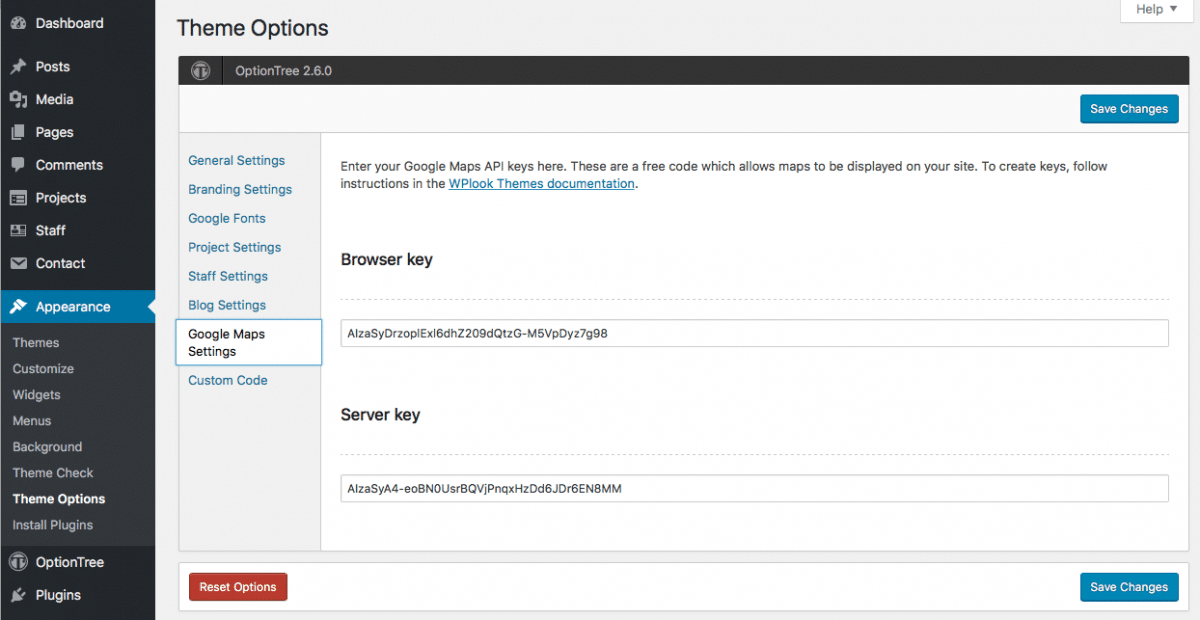1200x620 pixels.
Task: Select the Projects icon in the sidebar
Action: tap(21, 197)
